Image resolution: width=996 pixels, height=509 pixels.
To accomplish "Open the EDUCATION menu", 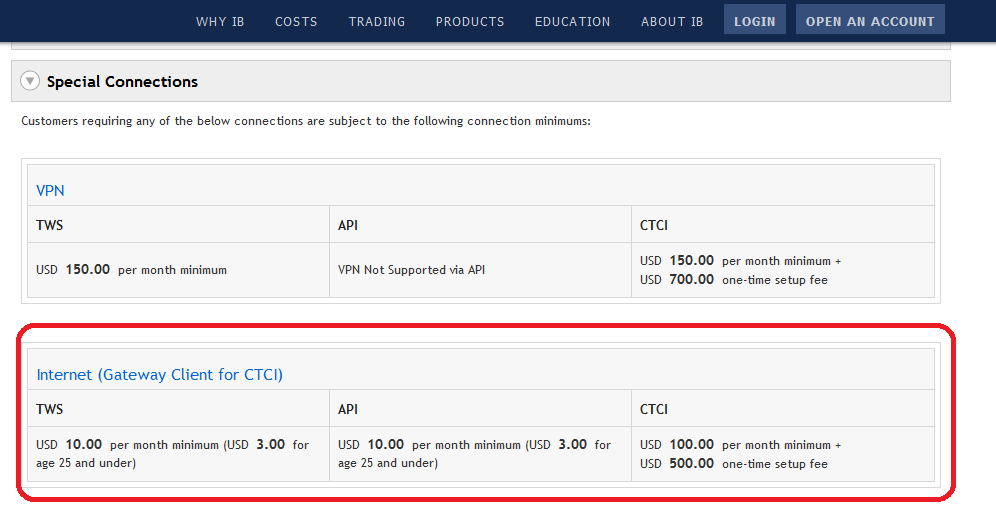I will [x=572, y=21].
